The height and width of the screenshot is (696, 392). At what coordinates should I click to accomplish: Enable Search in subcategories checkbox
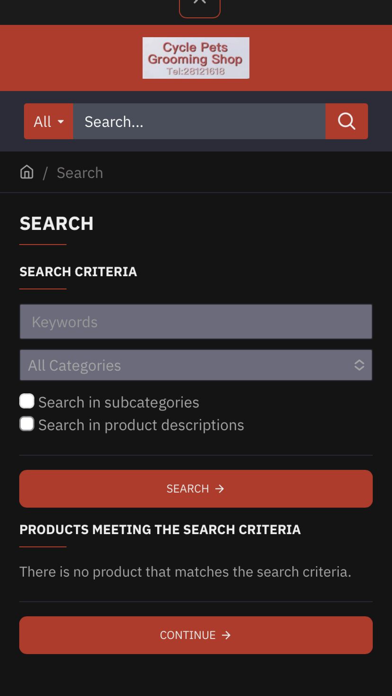pos(27,401)
